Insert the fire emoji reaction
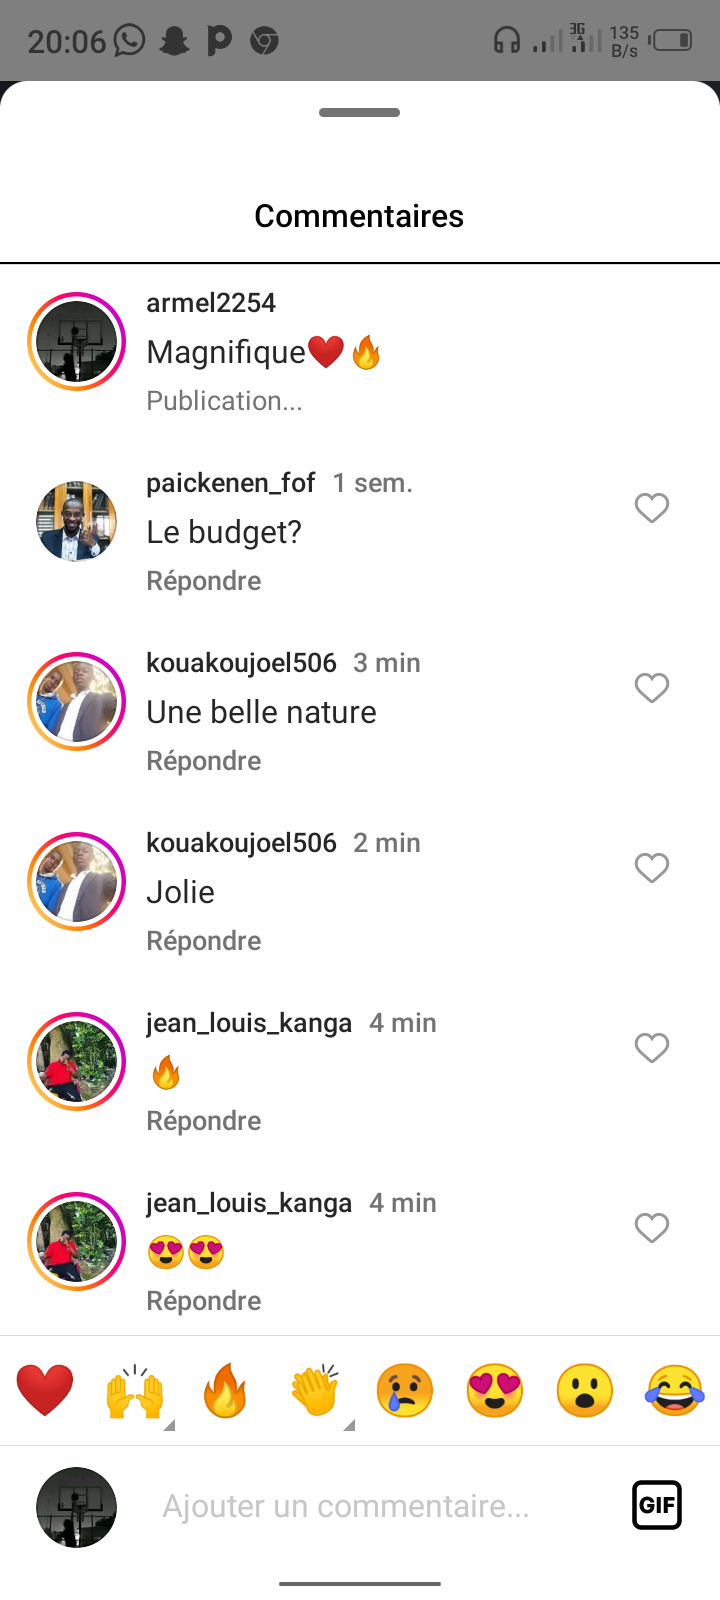The image size is (720, 1600). point(225,1390)
